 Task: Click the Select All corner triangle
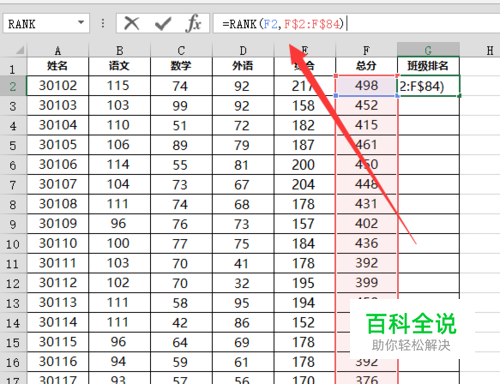coord(19,50)
